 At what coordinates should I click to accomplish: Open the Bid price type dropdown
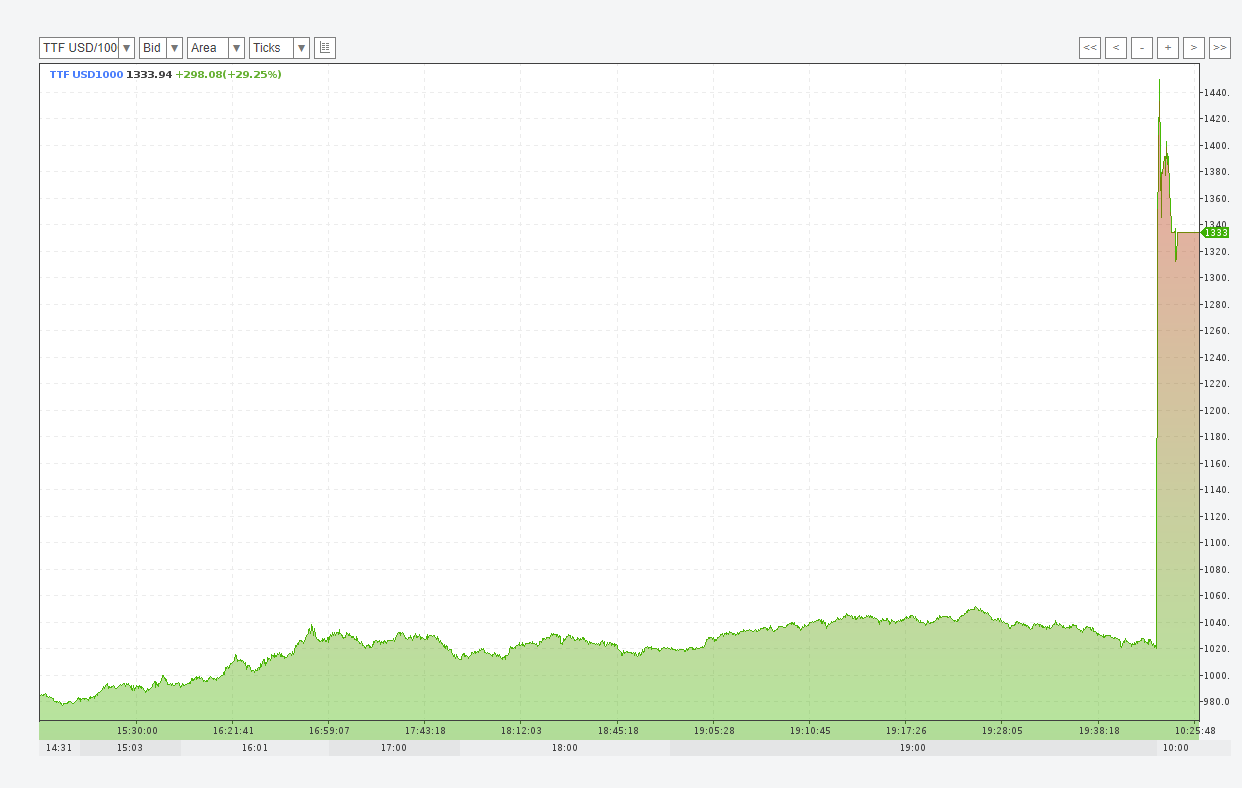tap(161, 48)
